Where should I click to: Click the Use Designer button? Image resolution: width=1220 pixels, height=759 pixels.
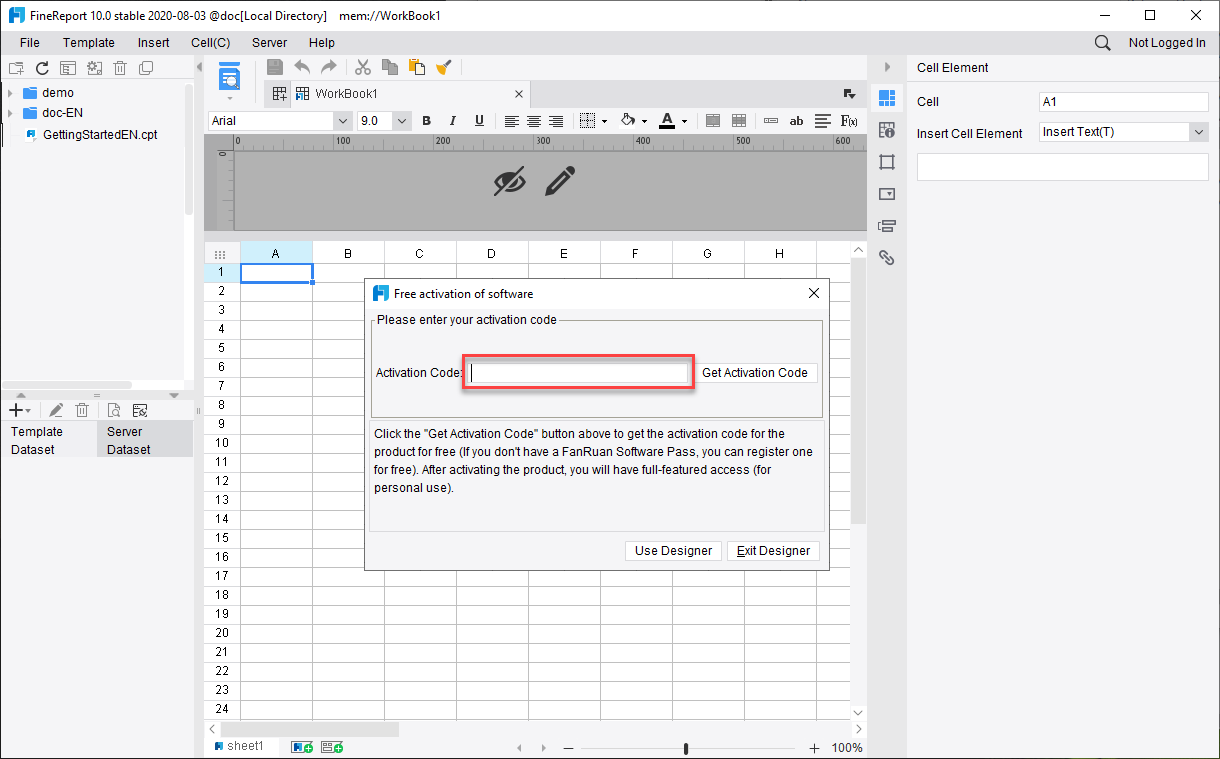coord(673,551)
